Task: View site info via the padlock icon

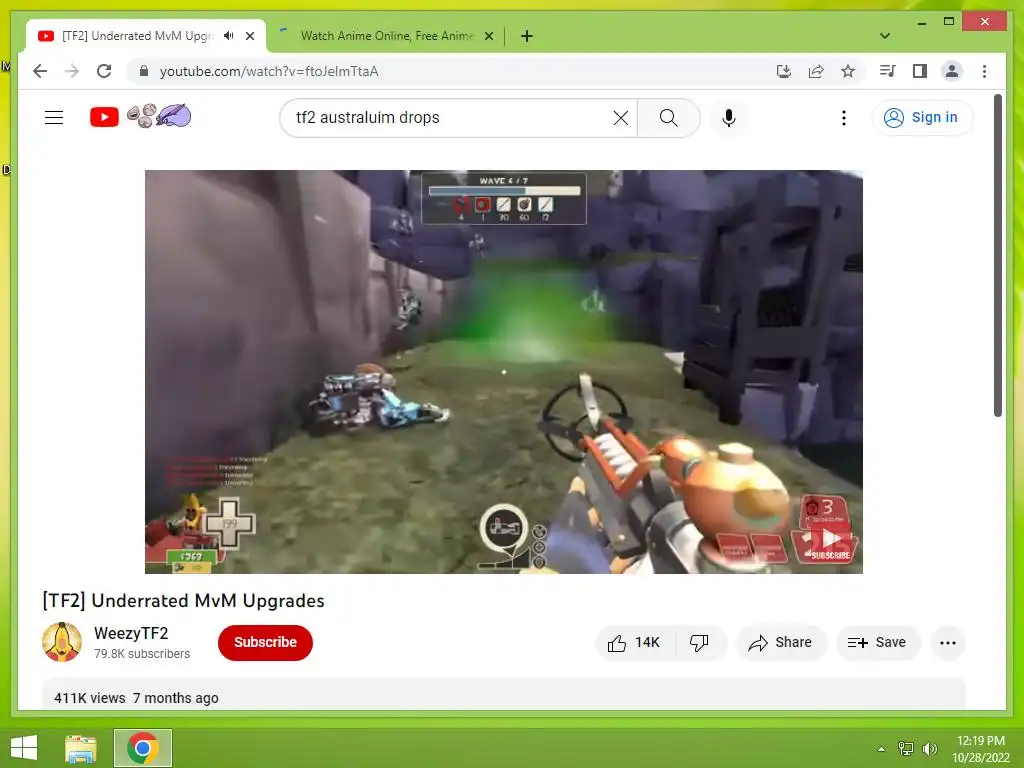Action: pyautogui.click(x=144, y=71)
